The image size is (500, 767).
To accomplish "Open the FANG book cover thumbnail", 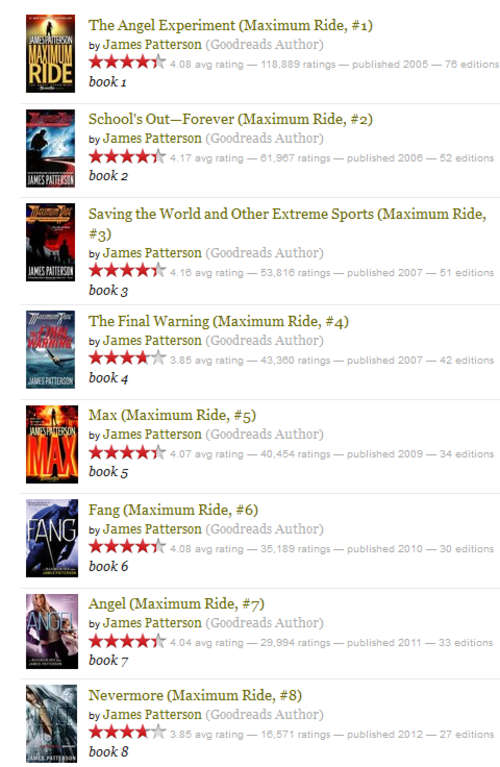I will 52,538.
